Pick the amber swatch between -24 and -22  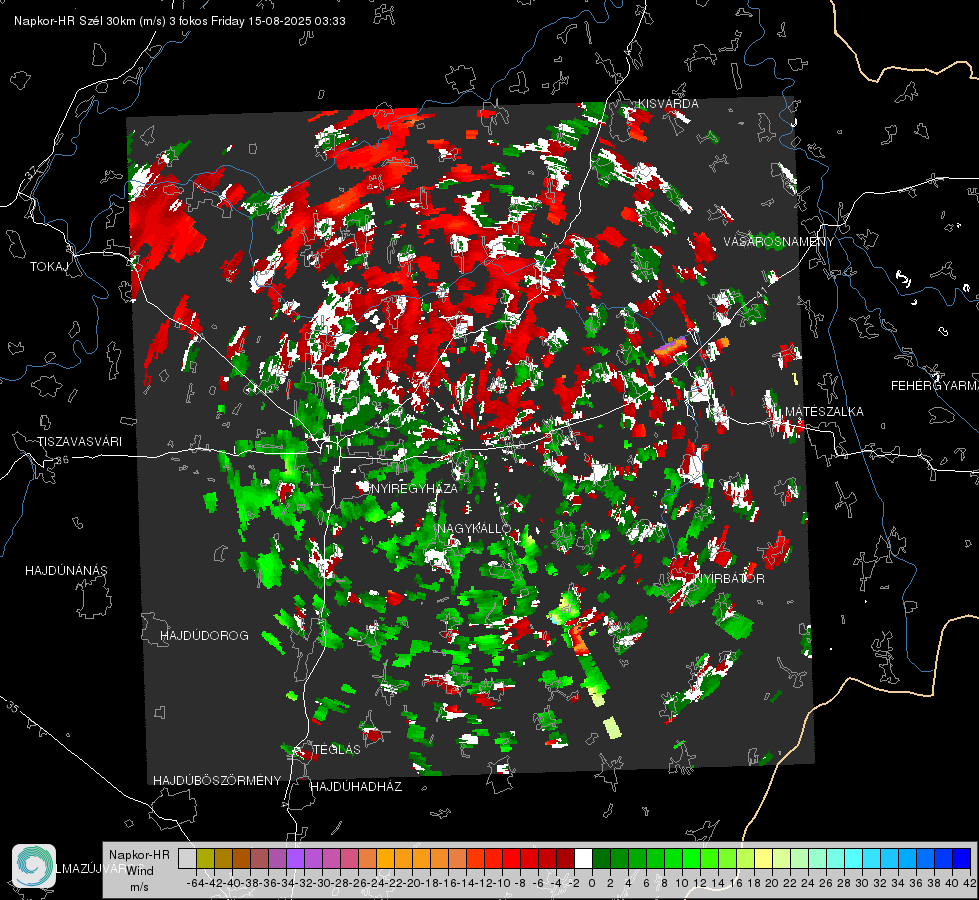point(385,859)
